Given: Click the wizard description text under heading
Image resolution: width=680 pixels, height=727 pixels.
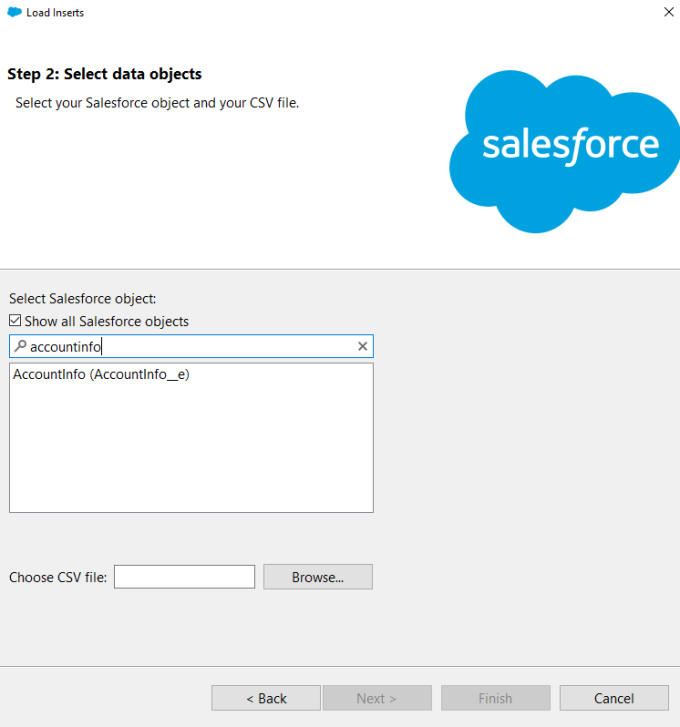Looking at the screenshot, I should pyautogui.click(x=157, y=103).
